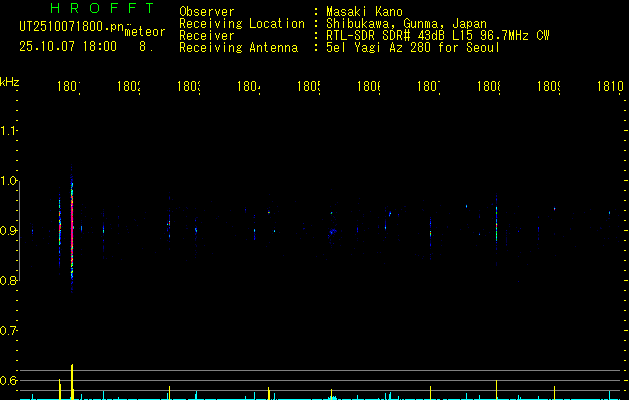Click the 1.1 kHz frequency tick label
The image size is (629, 400).
[9, 131]
